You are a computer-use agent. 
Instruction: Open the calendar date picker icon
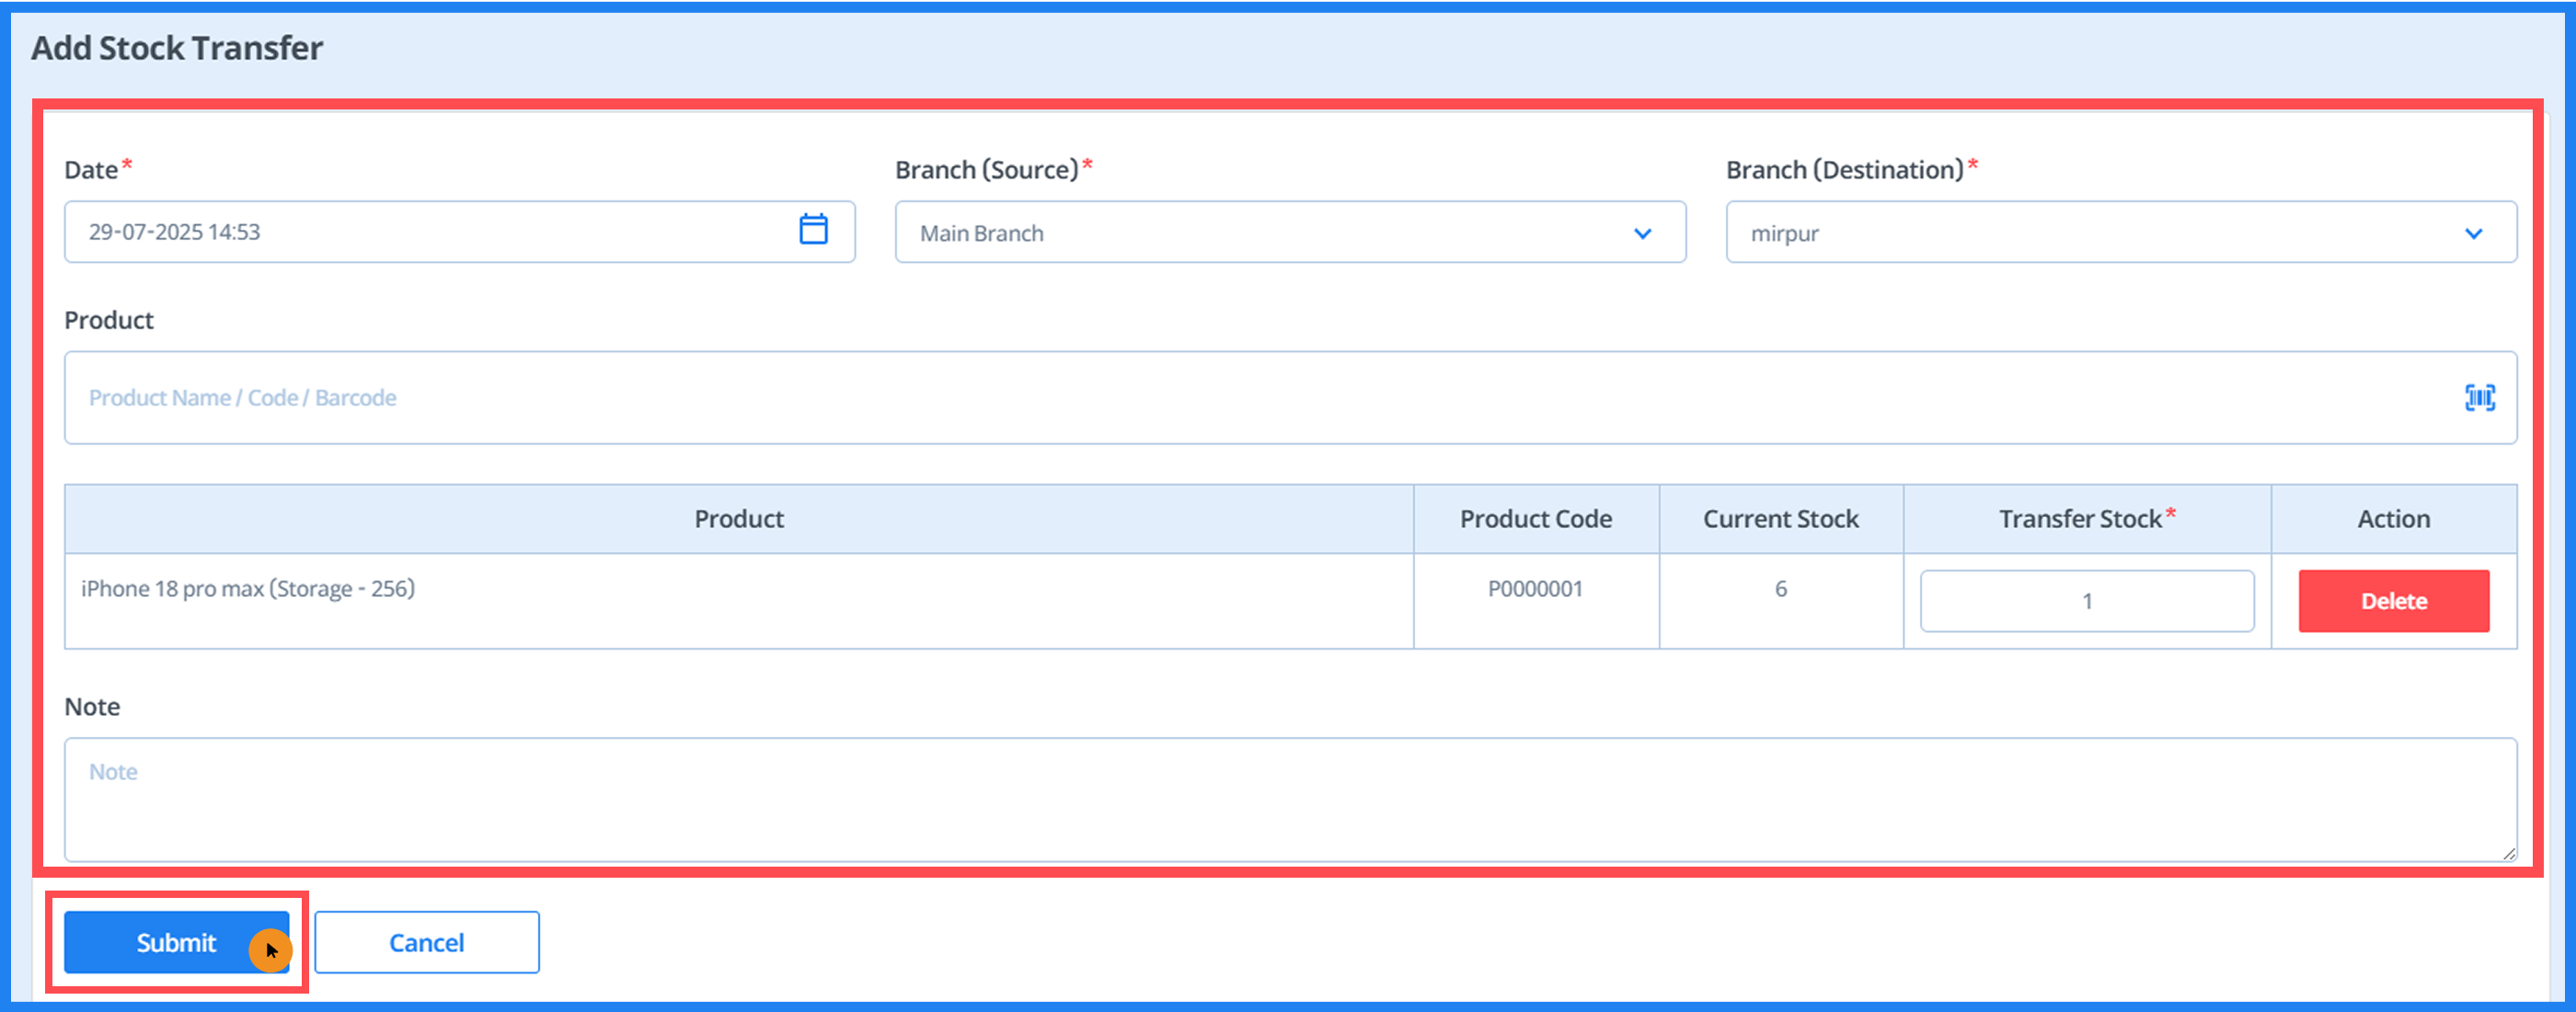[x=813, y=230]
